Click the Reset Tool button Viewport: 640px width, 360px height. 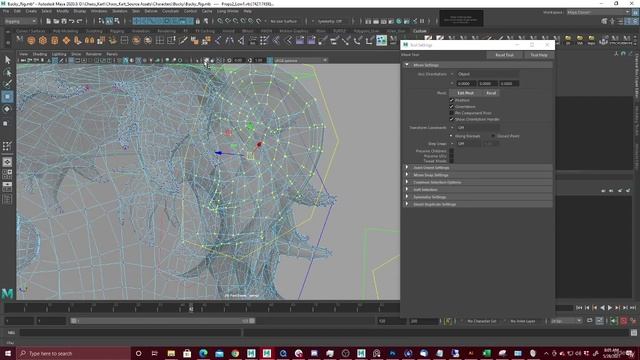point(504,55)
